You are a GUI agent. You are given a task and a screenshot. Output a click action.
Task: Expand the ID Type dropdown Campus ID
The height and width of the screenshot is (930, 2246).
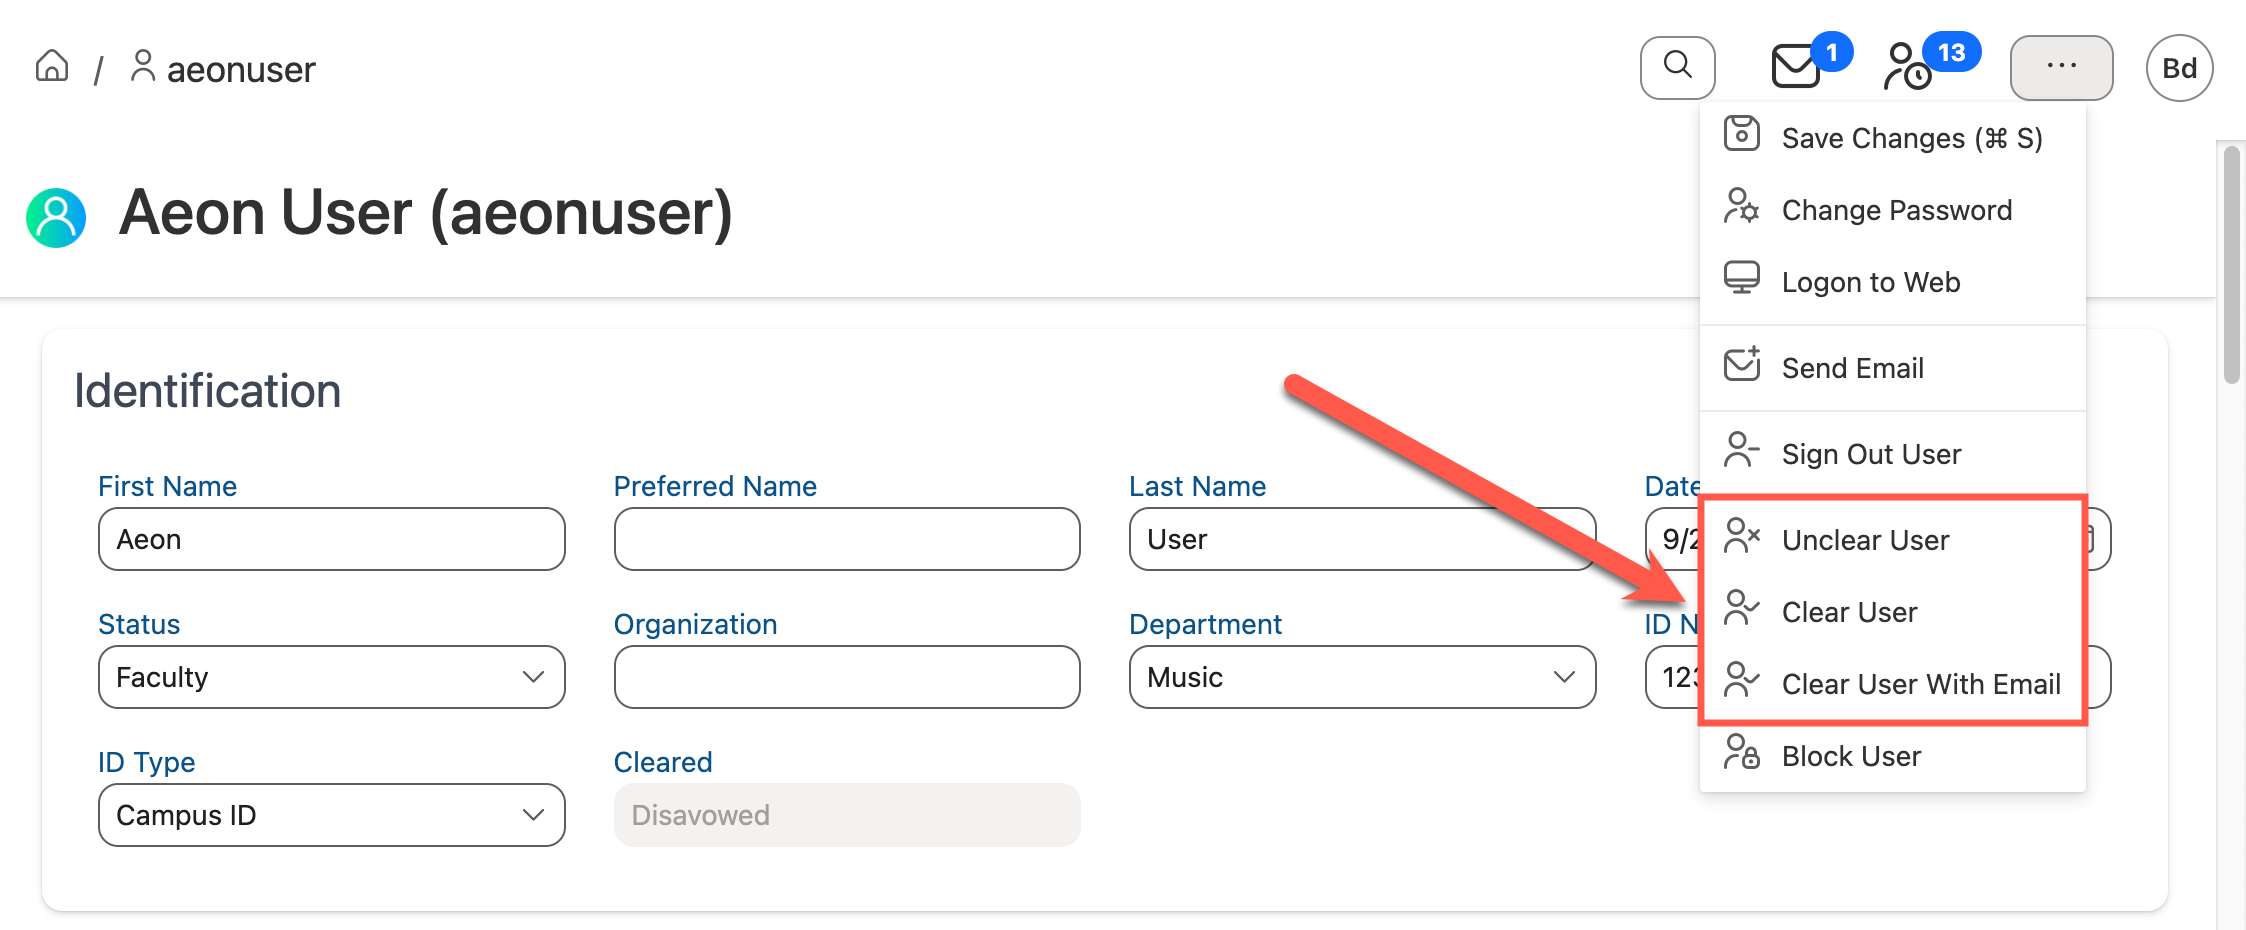331,815
